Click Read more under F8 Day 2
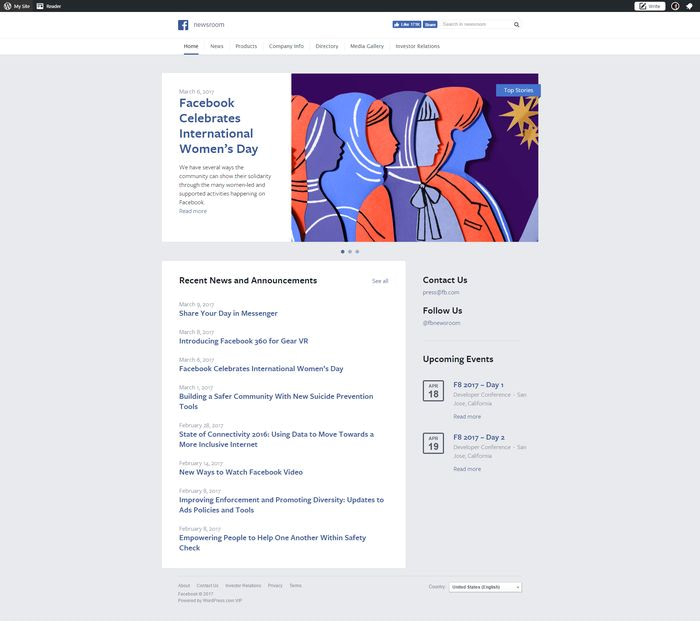The image size is (700, 630). coord(467,469)
